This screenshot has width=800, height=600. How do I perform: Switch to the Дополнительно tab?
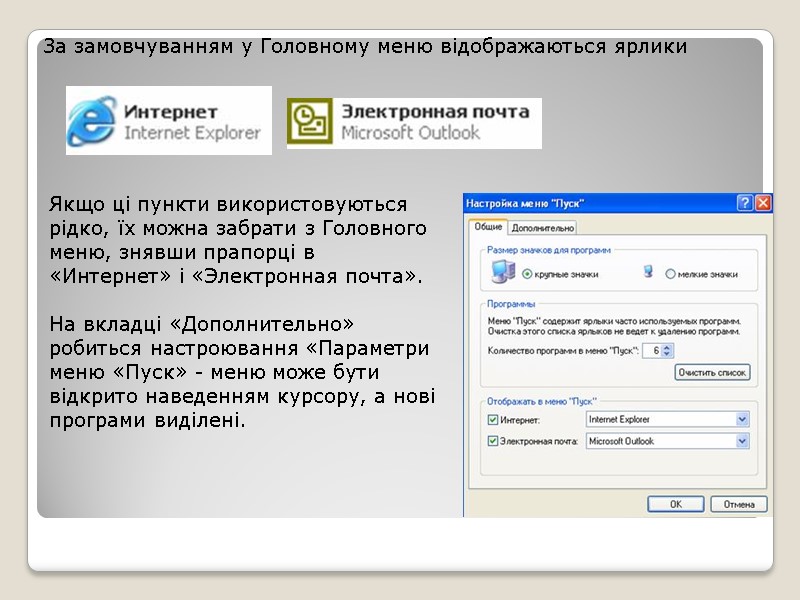542,228
